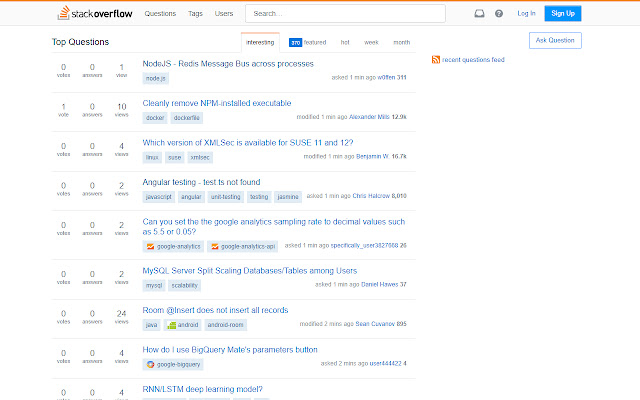Open 'Room @Insert does not insert all records'

coord(215,310)
